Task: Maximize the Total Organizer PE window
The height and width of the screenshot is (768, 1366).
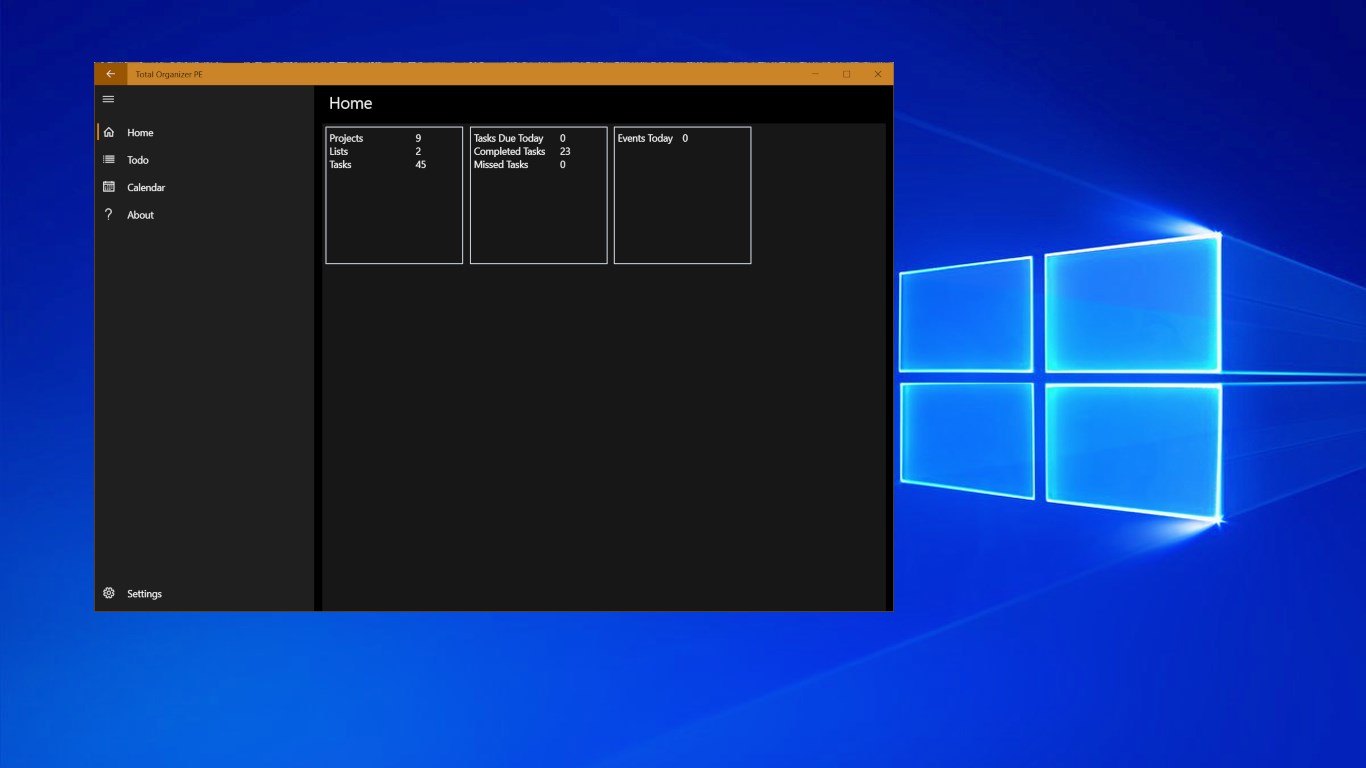Action: click(846, 74)
